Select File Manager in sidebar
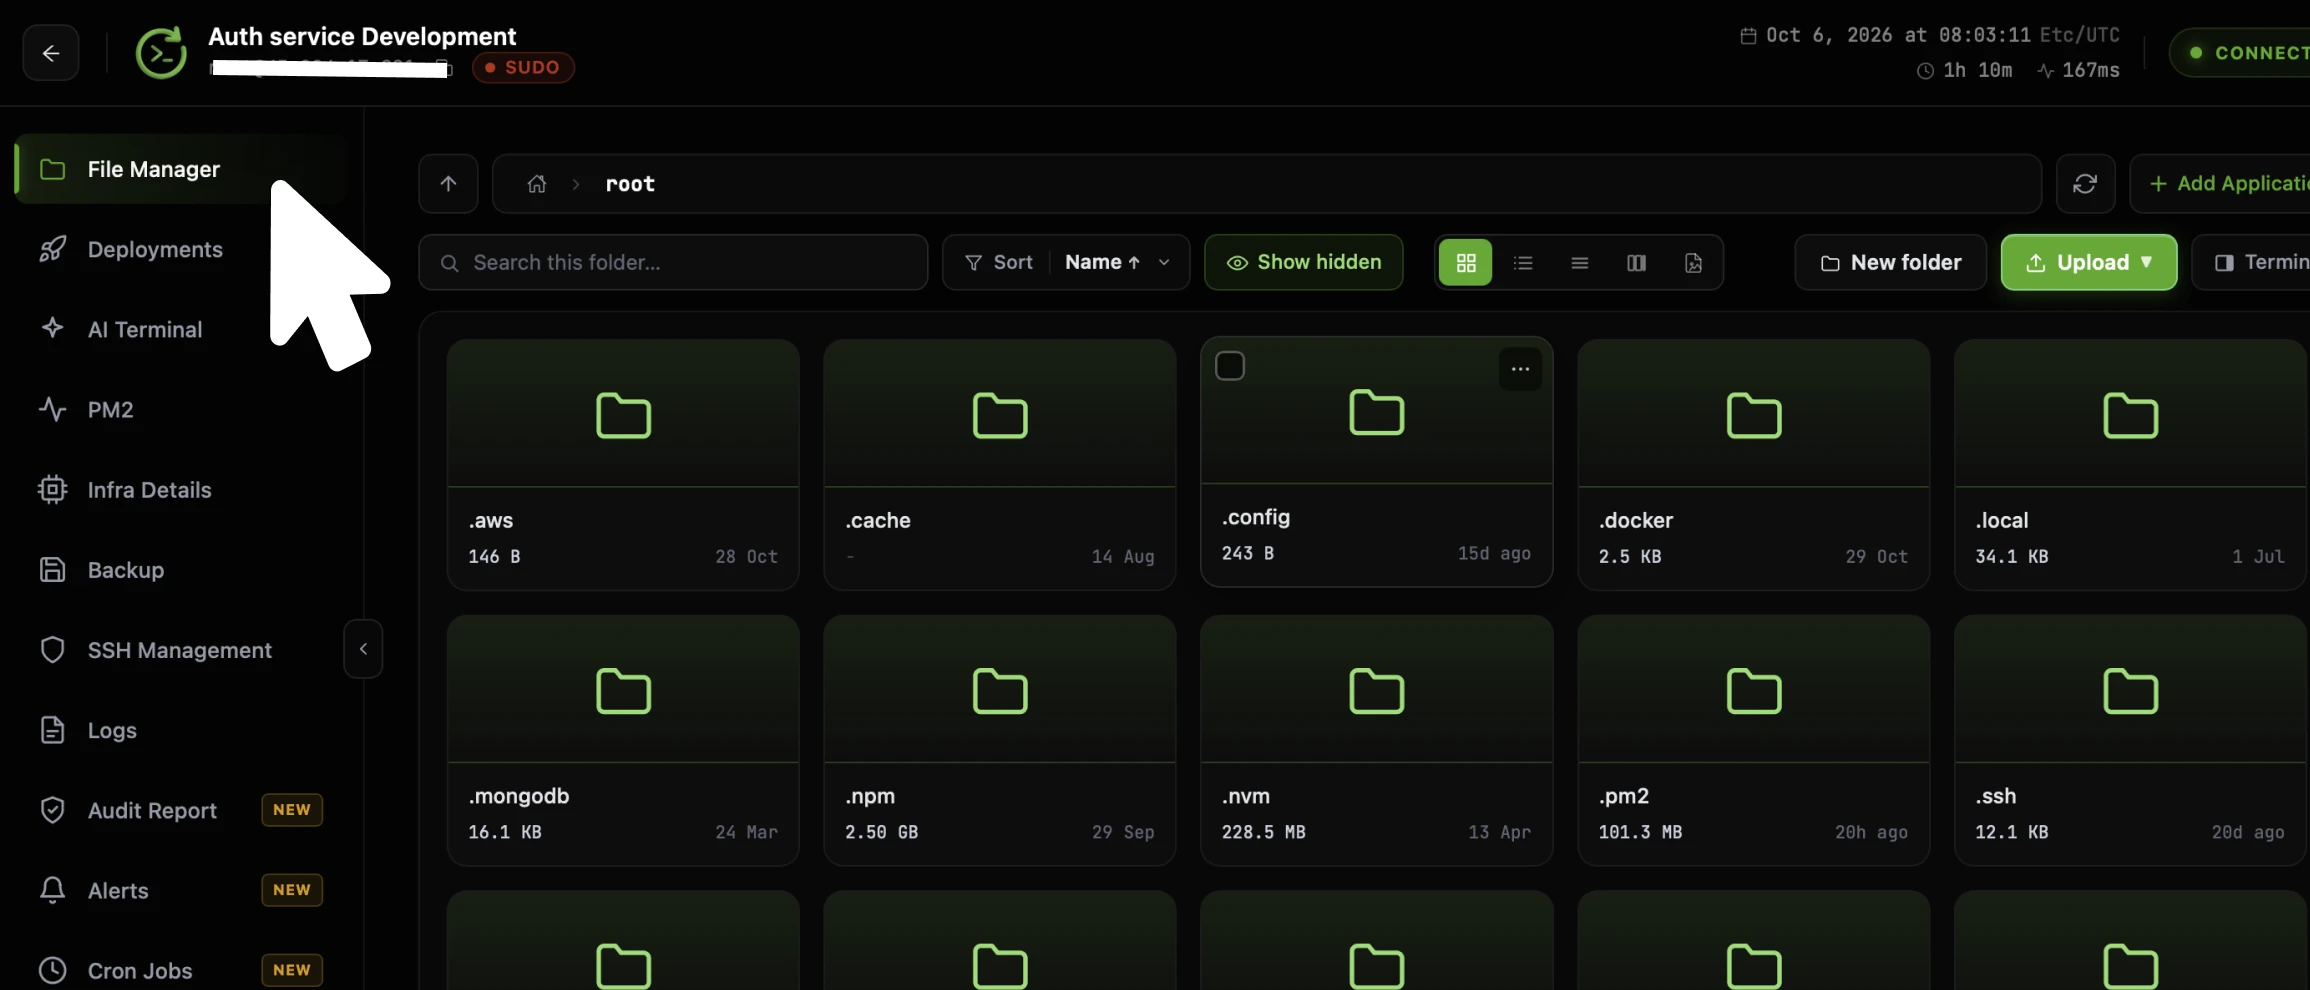Screen dimensions: 2310x990 (181, 169)
